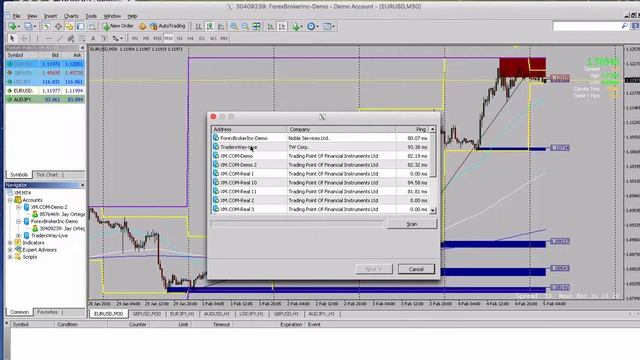This screenshot has height=360, width=640.
Task: Toggle the Navigator panel icon
Action: click(x=69, y=26)
